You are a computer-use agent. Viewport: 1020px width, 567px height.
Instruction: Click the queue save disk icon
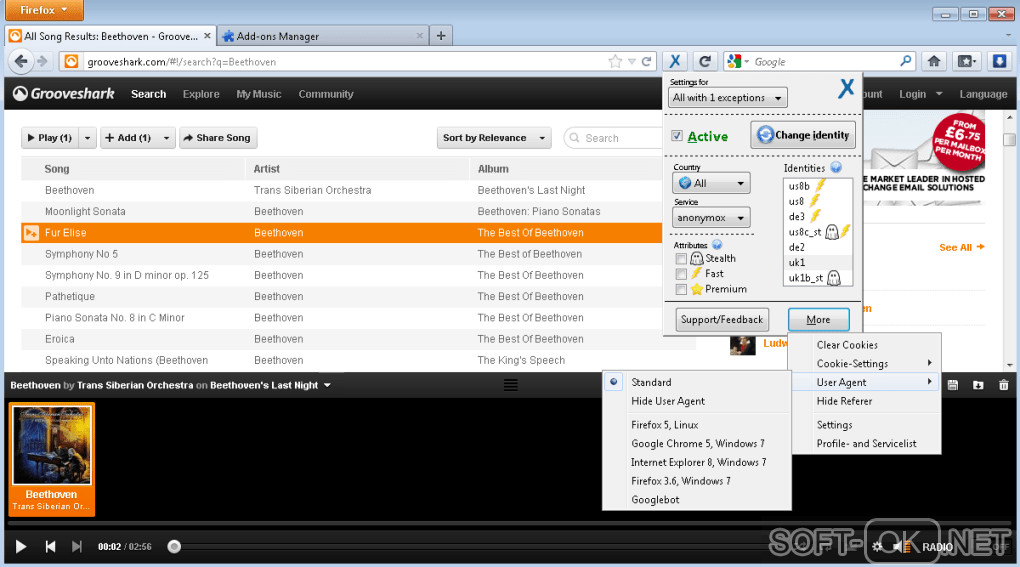tap(952, 385)
